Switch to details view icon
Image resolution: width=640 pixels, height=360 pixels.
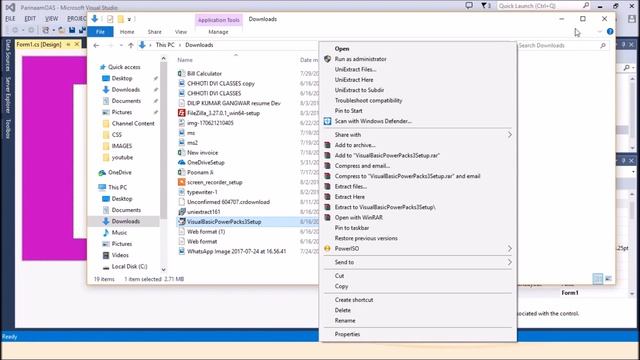click(597, 278)
